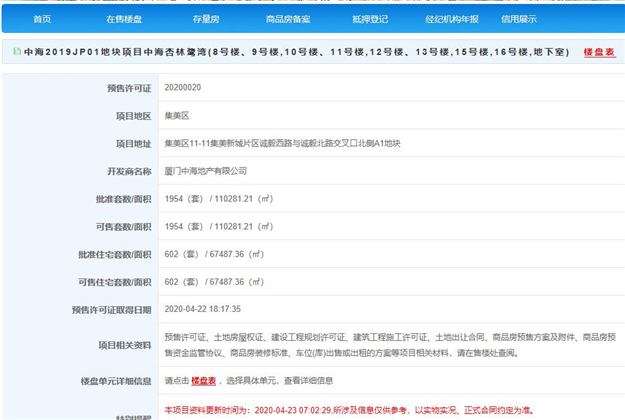Click the 预售许可证 row label
Image resolution: width=625 pixels, height=420 pixels.
[x=129, y=88]
